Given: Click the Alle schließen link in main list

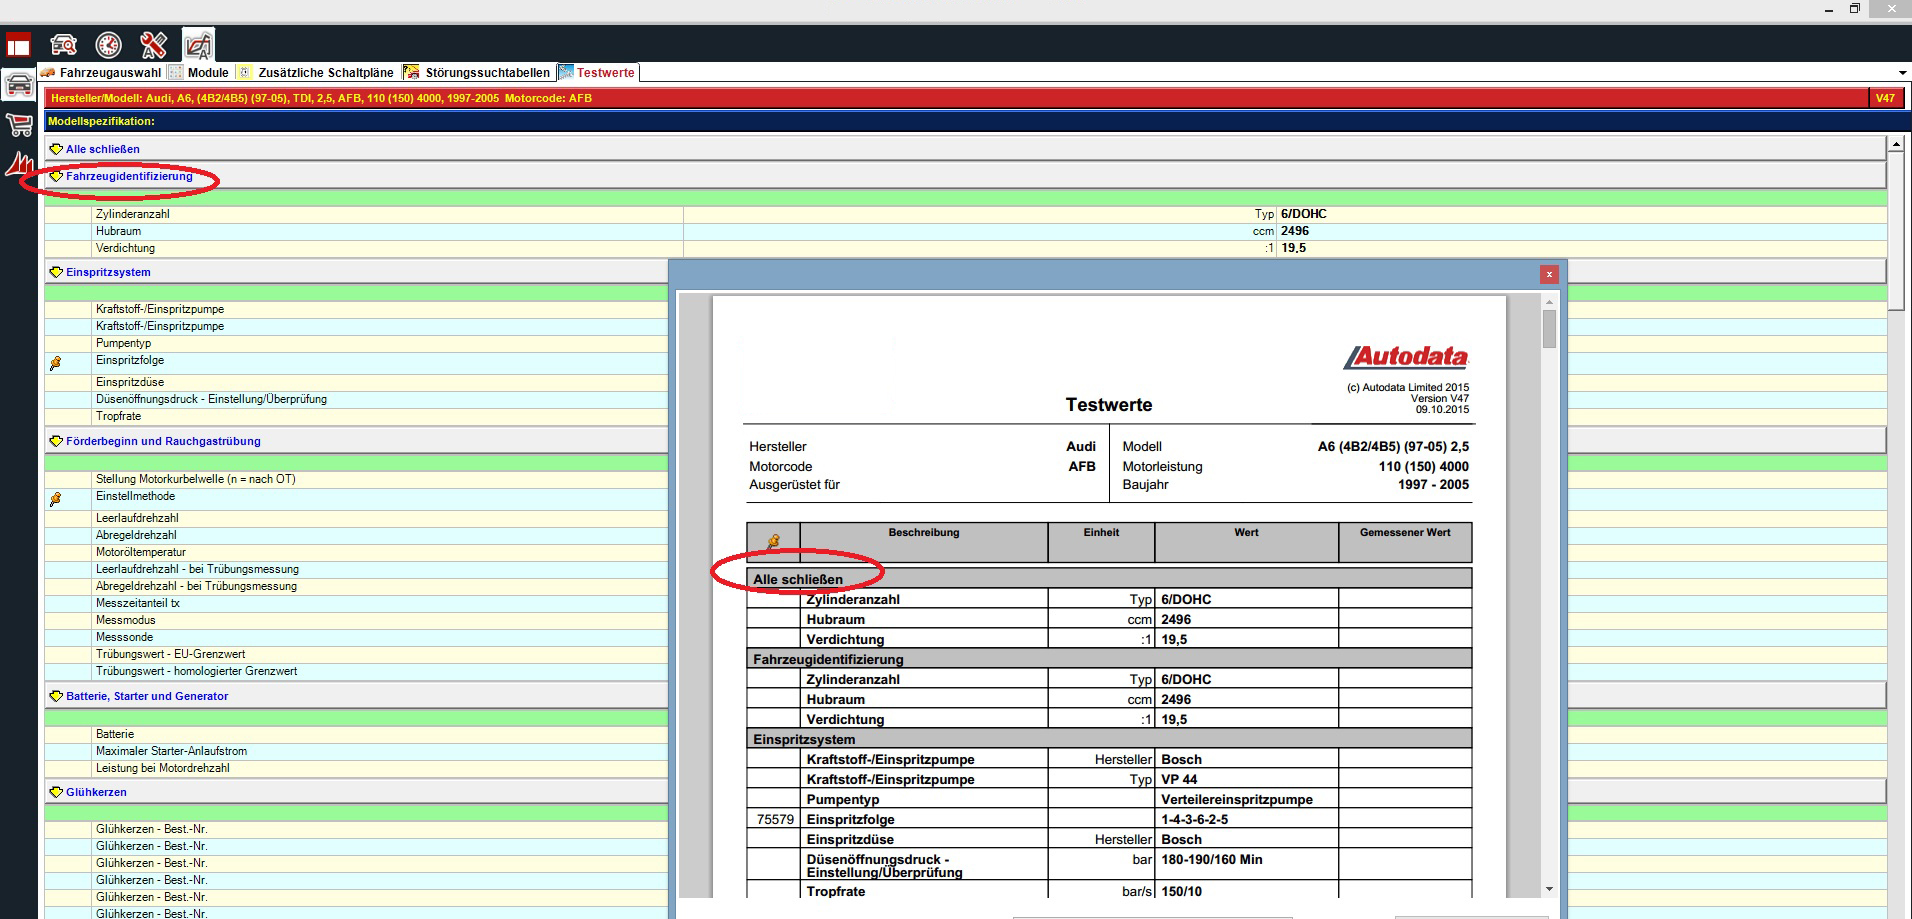Looking at the screenshot, I should click(103, 149).
